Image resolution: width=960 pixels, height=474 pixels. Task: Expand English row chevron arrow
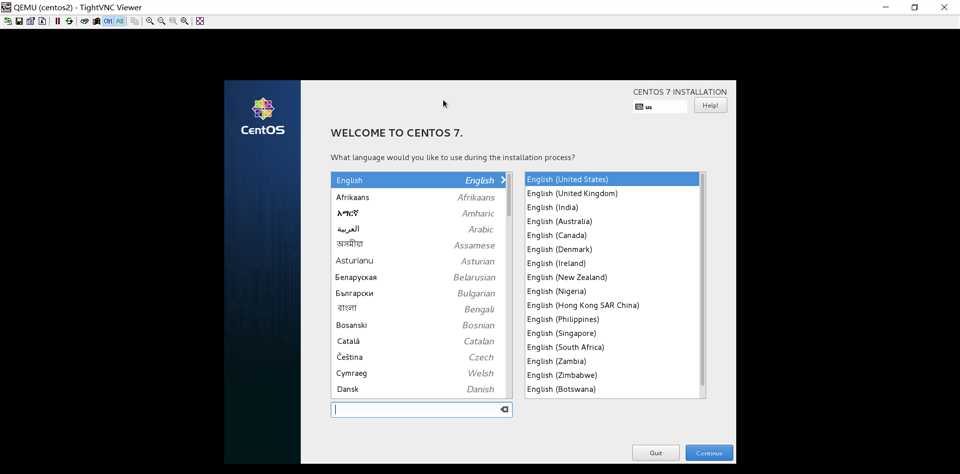tap(503, 180)
